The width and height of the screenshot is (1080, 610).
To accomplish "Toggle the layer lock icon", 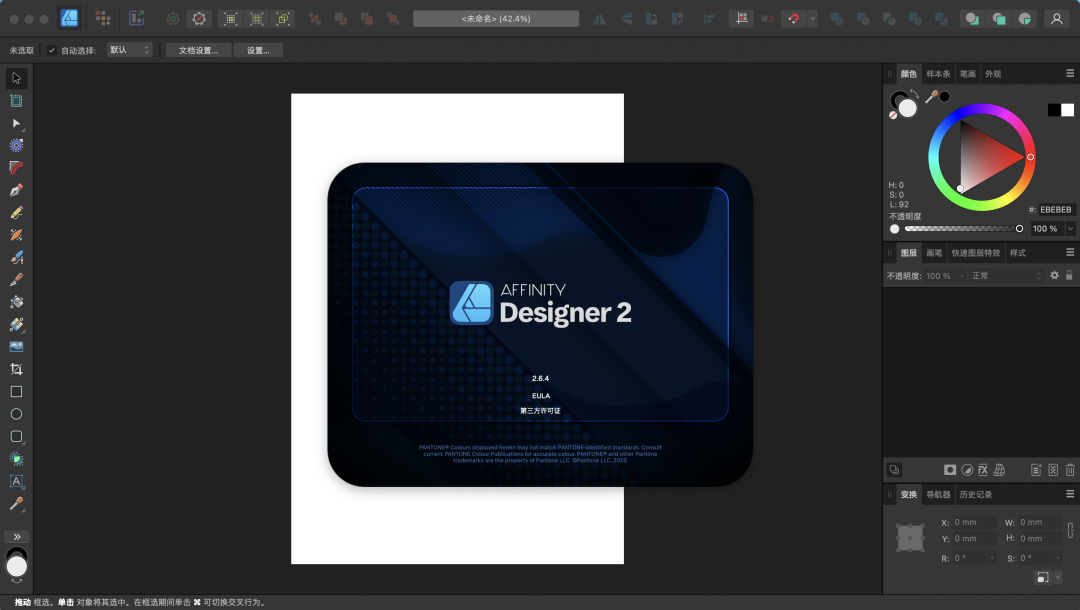I will click(x=1069, y=275).
